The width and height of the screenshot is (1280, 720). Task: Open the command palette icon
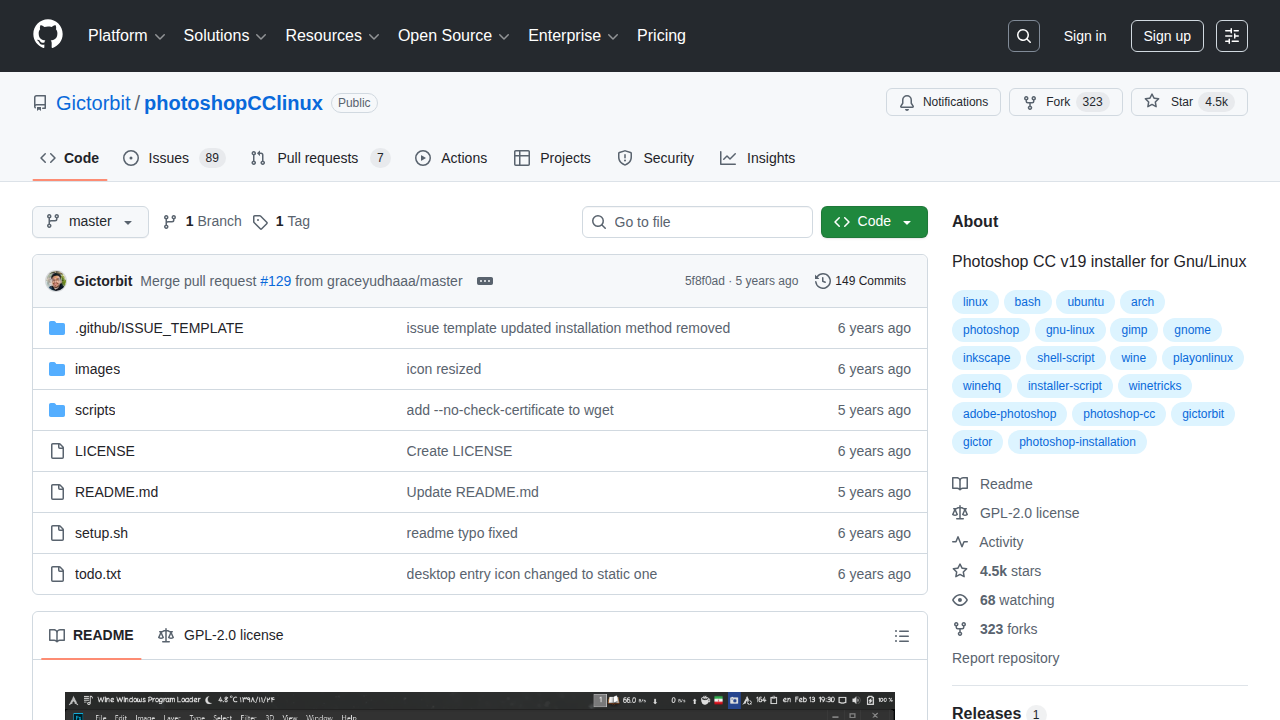pos(1231,35)
